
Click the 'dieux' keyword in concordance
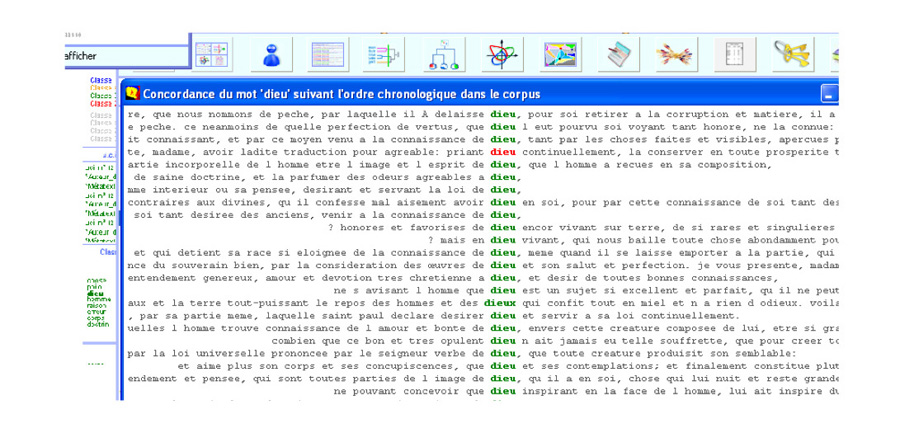pyautogui.click(x=501, y=301)
